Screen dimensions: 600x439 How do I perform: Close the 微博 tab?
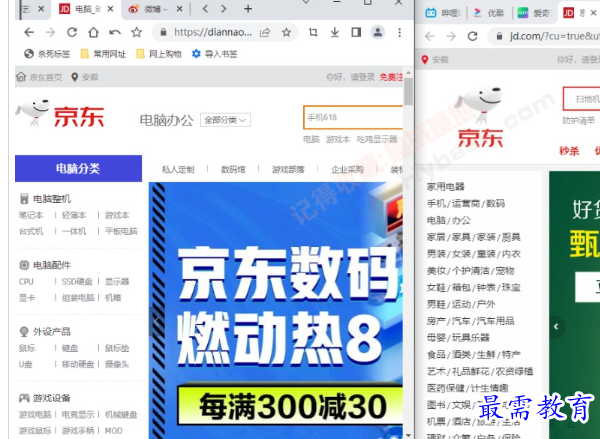tap(179, 9)
